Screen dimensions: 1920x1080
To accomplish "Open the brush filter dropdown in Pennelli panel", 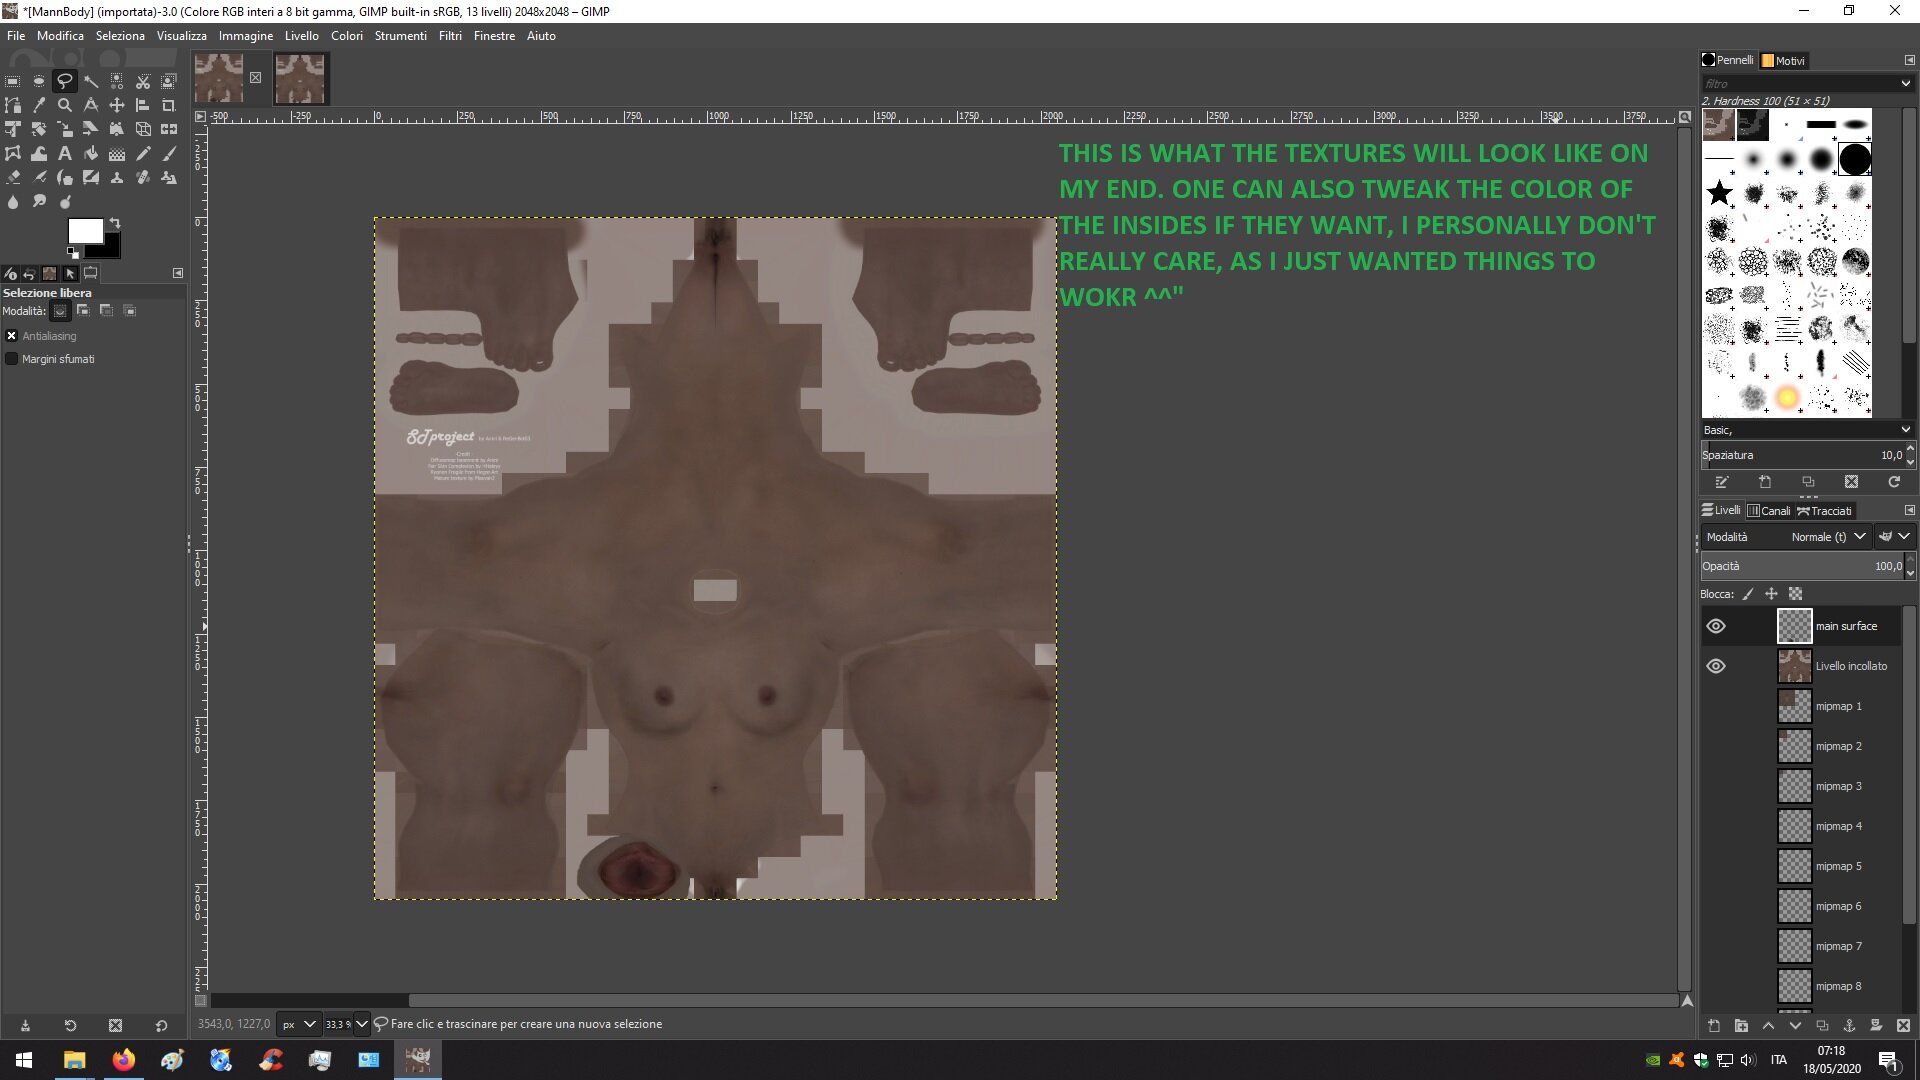I will pyautogui.click(x=1906, y=83).
